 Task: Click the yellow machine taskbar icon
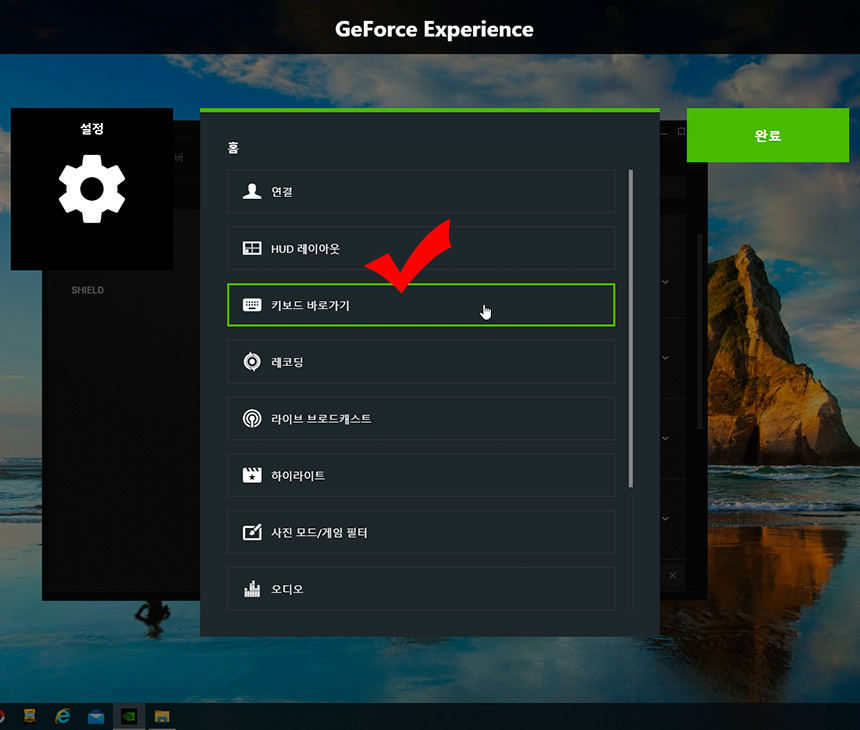pos(30,716)
